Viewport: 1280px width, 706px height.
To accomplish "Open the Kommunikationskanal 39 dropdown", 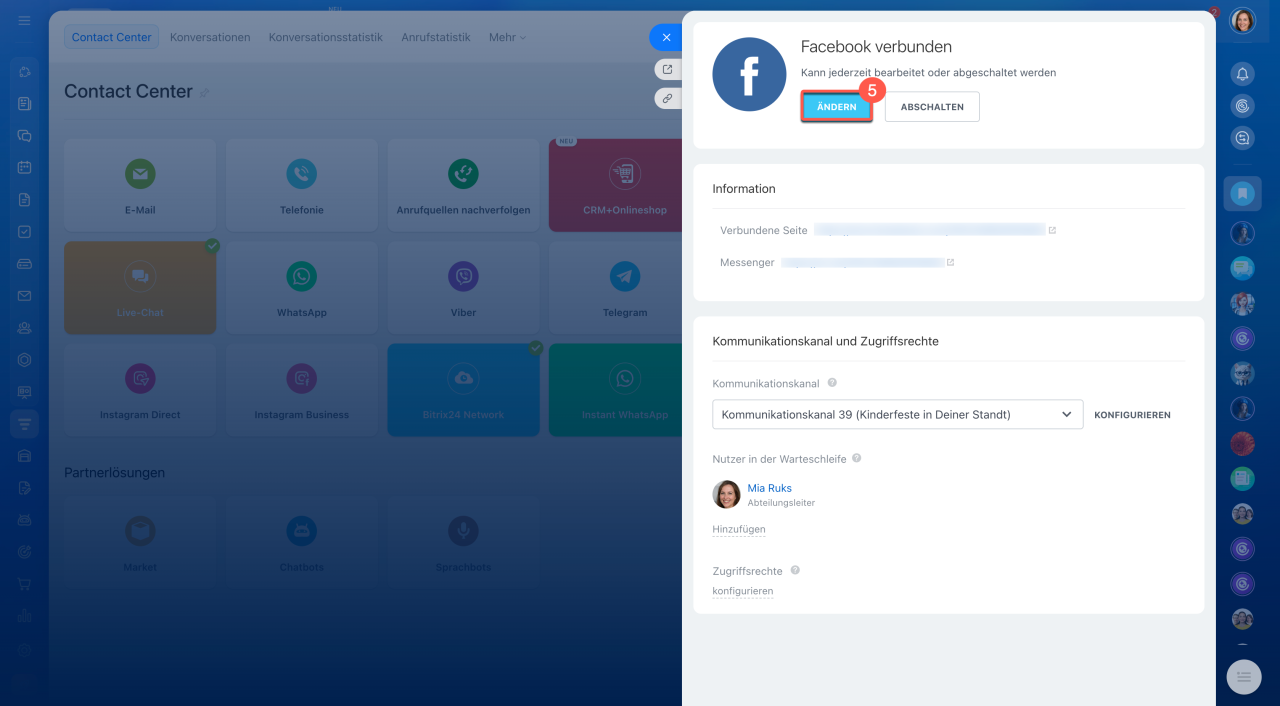I will (897, 414).
